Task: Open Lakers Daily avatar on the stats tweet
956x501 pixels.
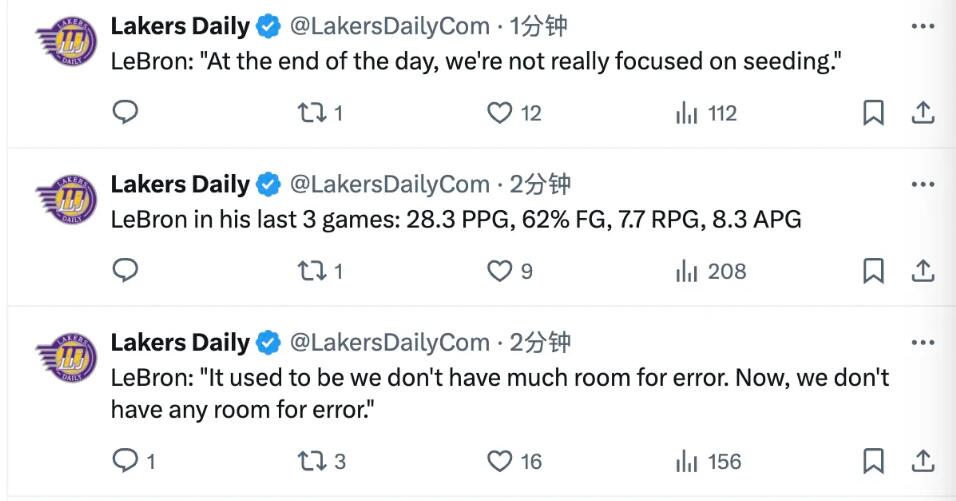Action: pos(66,200)
